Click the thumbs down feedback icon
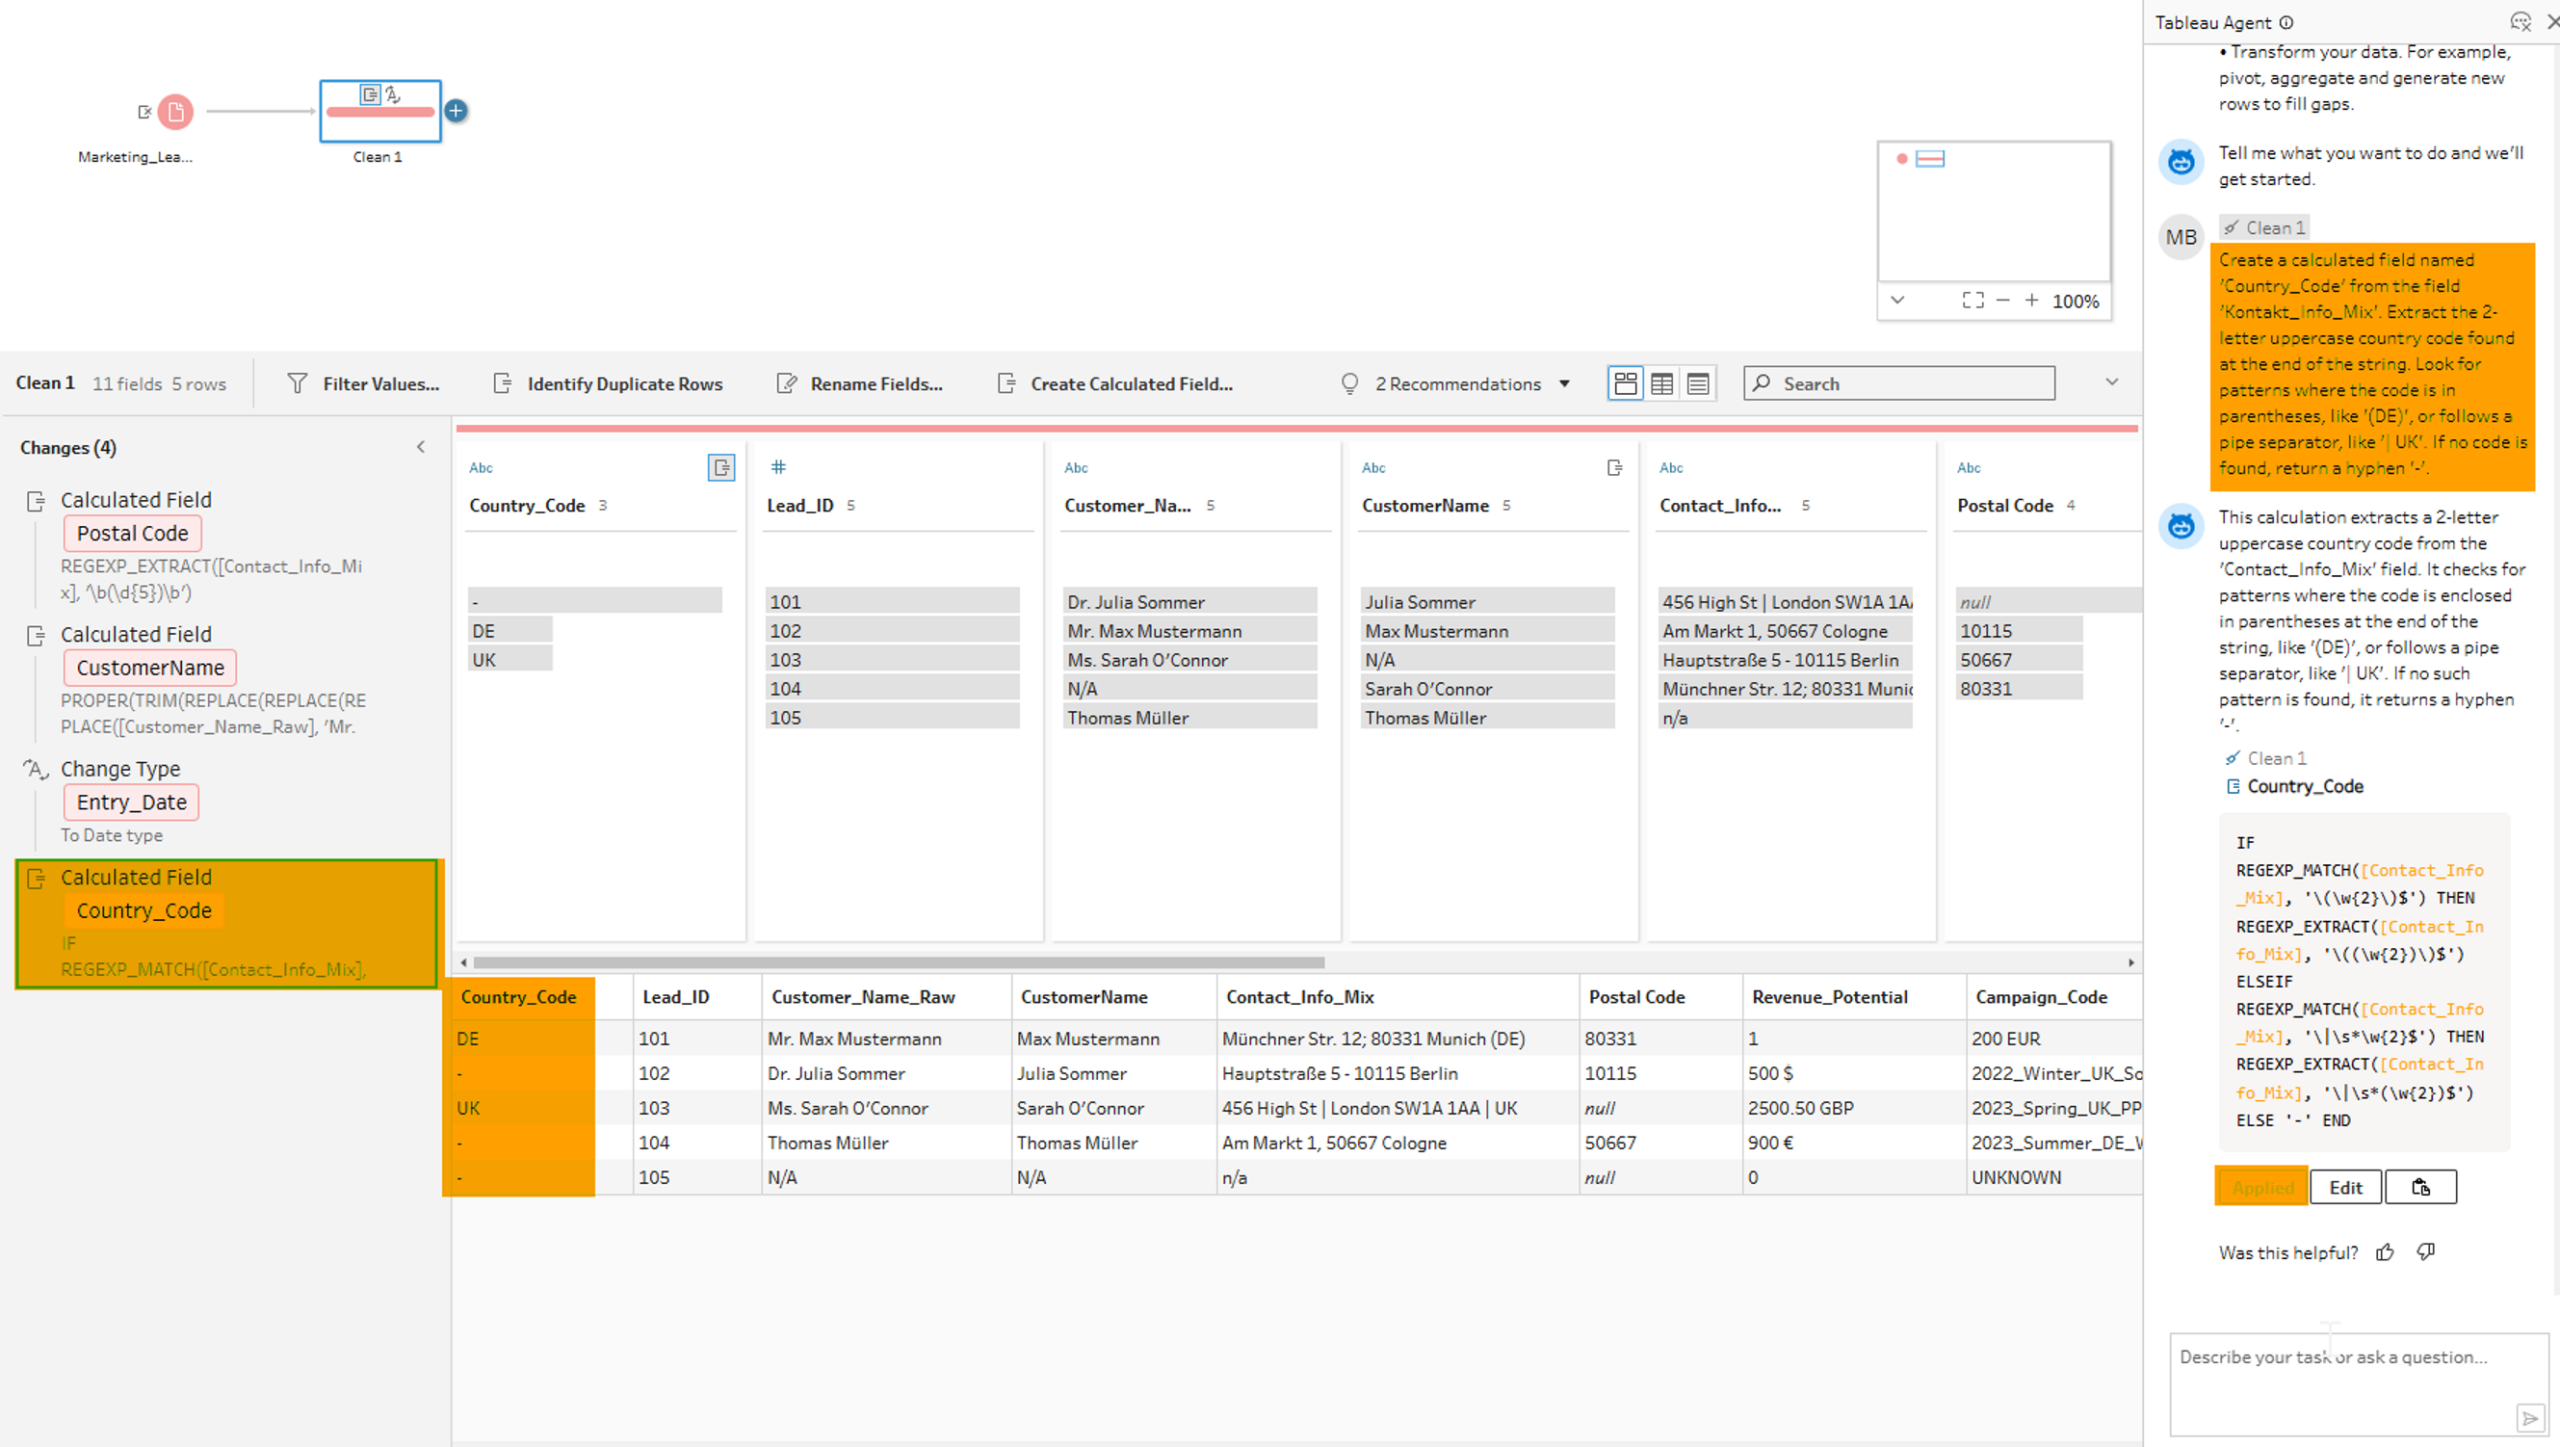 coord(2426,1252)
